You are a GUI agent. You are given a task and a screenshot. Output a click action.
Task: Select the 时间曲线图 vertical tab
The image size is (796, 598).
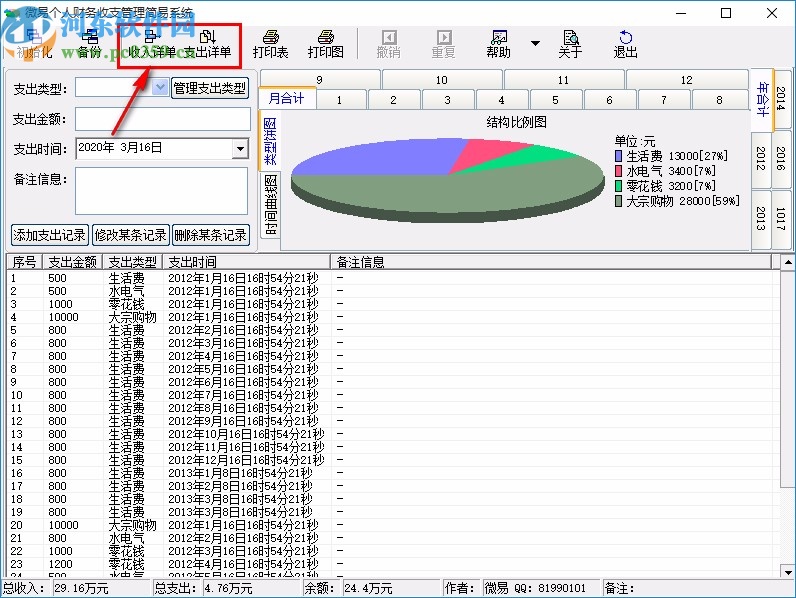coord(271,205)
